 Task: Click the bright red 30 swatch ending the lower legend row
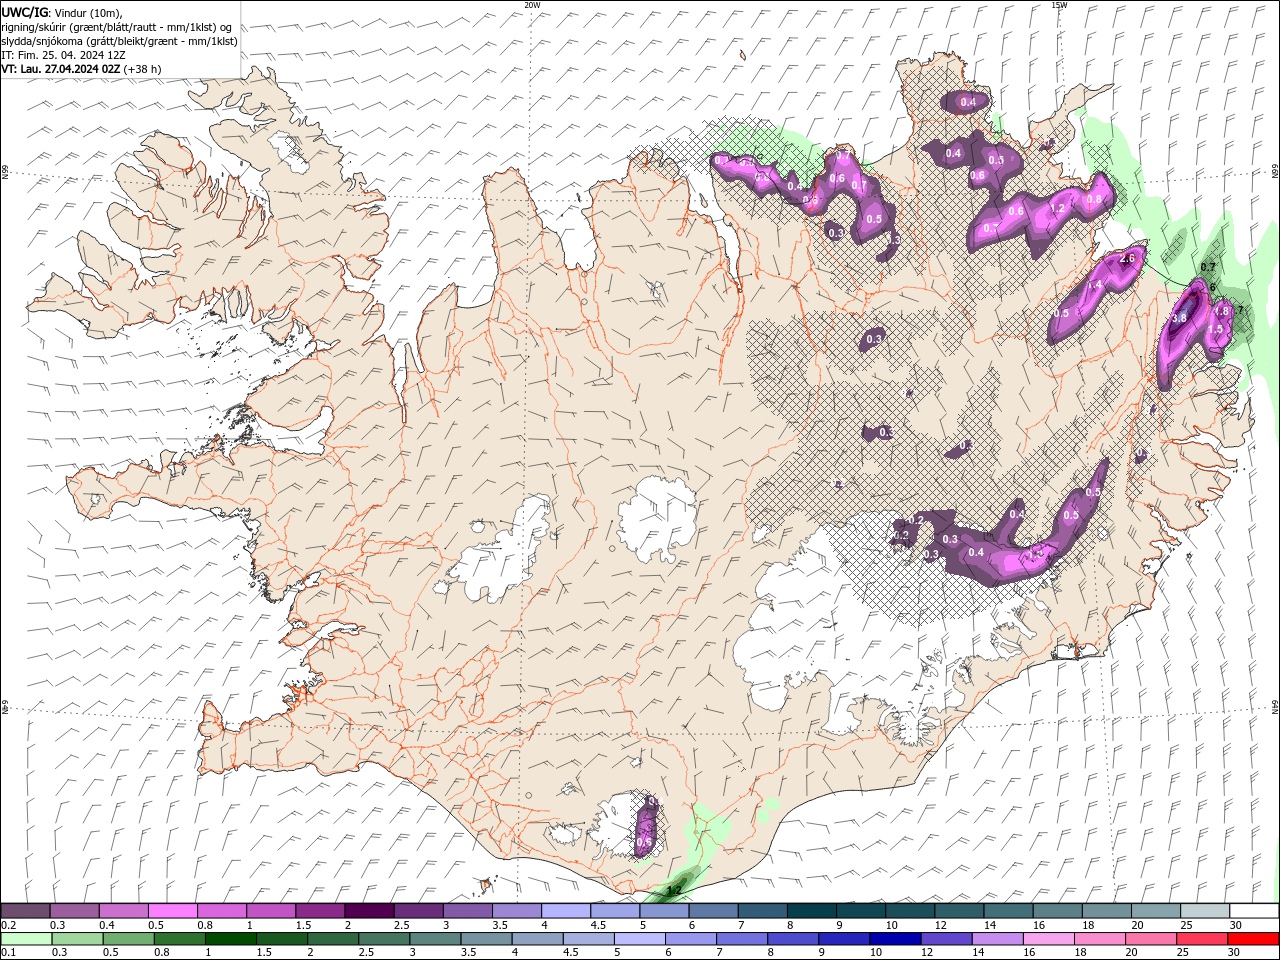coord(1252,939)
